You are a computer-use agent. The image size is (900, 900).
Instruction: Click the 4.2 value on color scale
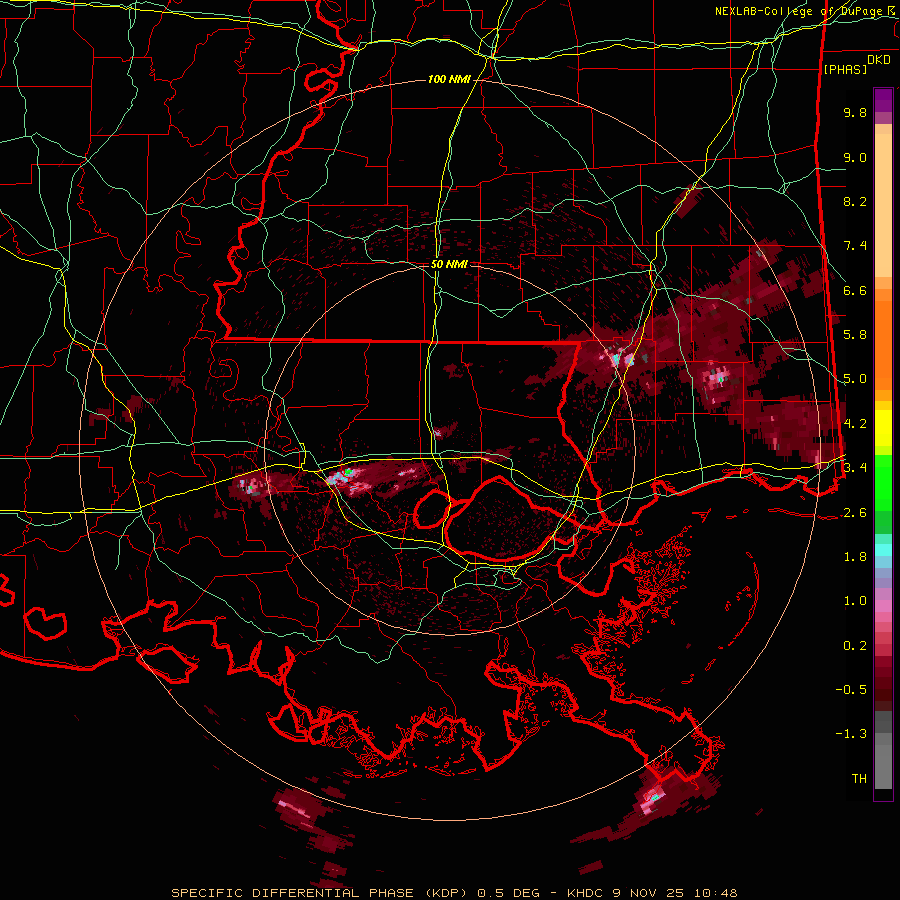[855, 424]
